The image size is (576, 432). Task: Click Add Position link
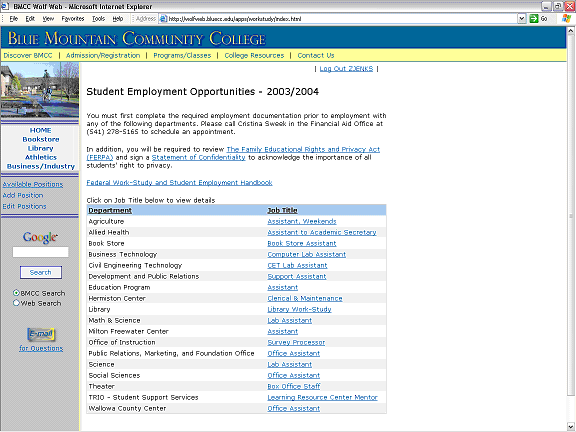pos(23,195)
